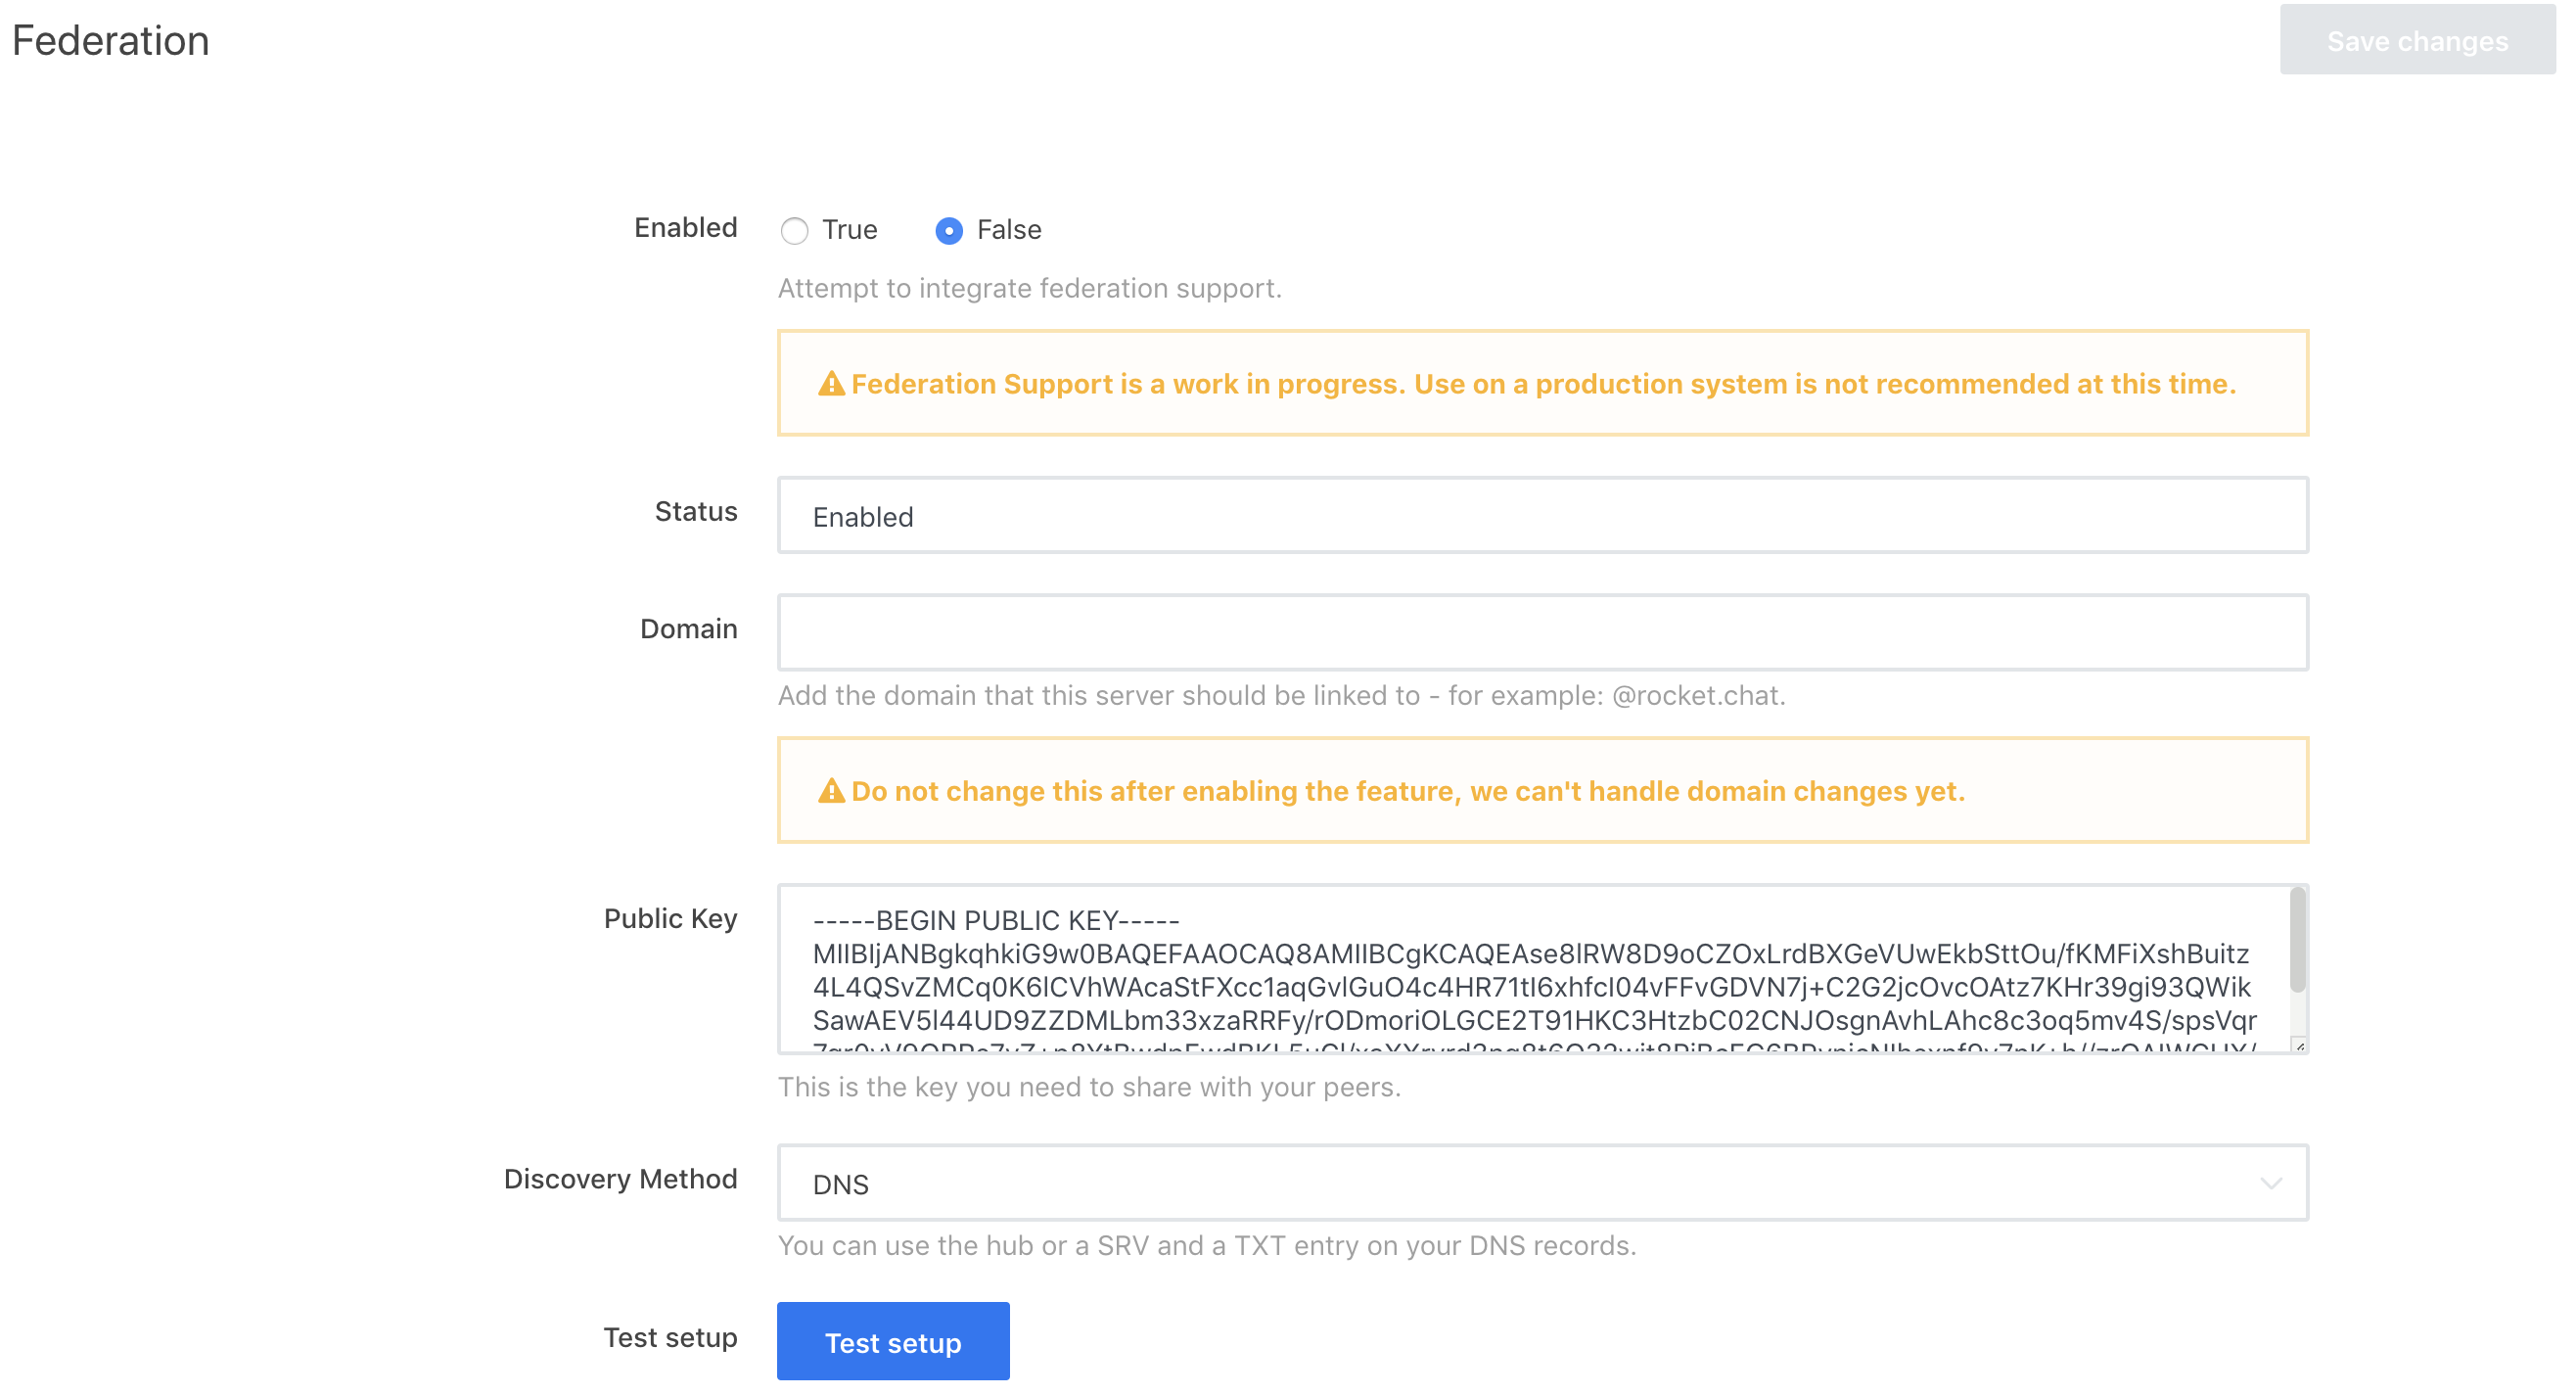Focus the Domain input field

tap(1542, 632)
